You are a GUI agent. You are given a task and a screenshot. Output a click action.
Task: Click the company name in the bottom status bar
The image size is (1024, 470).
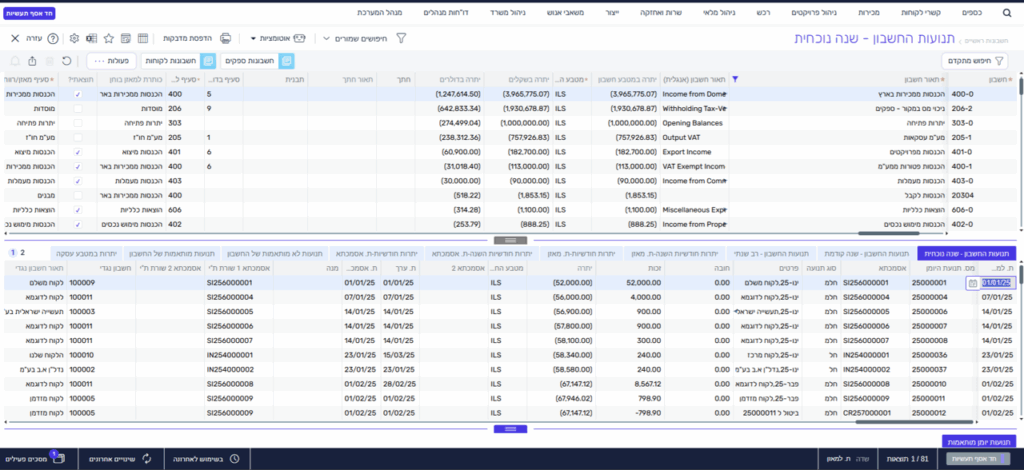tap(980, 459)
